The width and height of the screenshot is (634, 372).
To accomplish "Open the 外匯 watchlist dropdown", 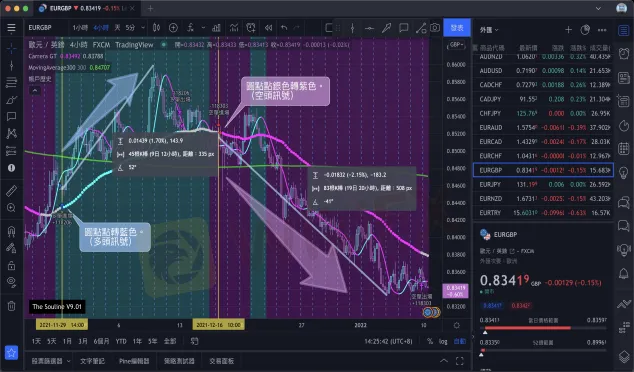I will tap(489, 30).
